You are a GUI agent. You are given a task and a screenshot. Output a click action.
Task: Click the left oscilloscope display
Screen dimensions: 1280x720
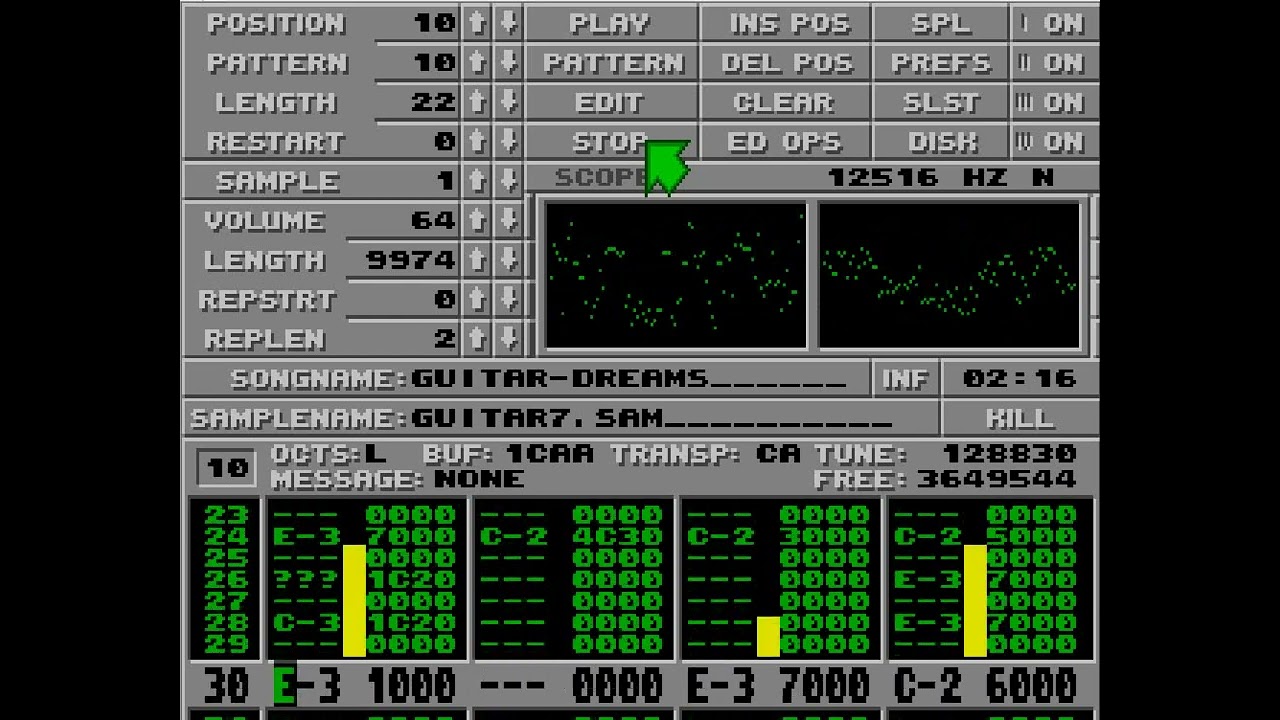(x=676, y=276)
